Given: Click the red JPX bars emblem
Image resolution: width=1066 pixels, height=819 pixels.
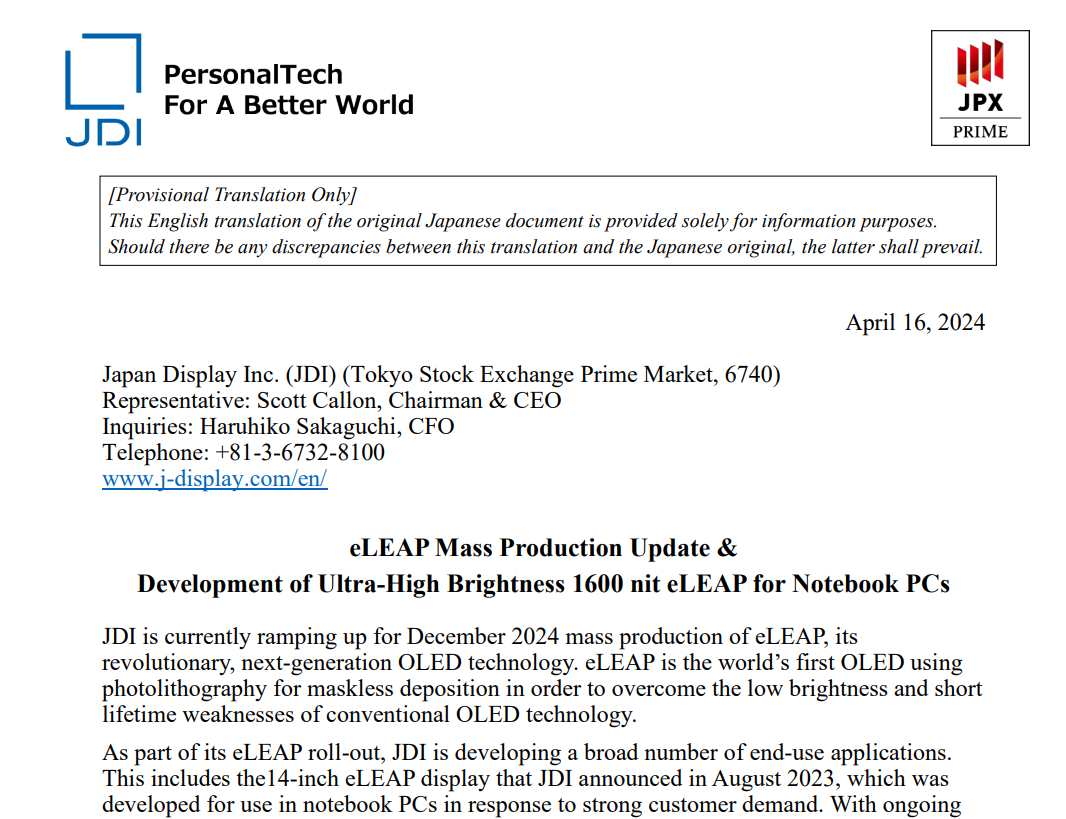Looking at the screenshot, I should pos(979,62).
